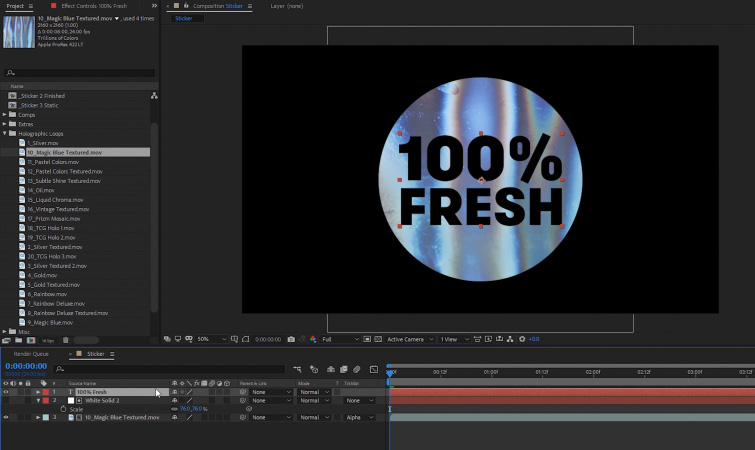Toggle pixel aspect ratio correction icon
The height and width of the screenshot is (450, 755).
click(x=477, y=339)
